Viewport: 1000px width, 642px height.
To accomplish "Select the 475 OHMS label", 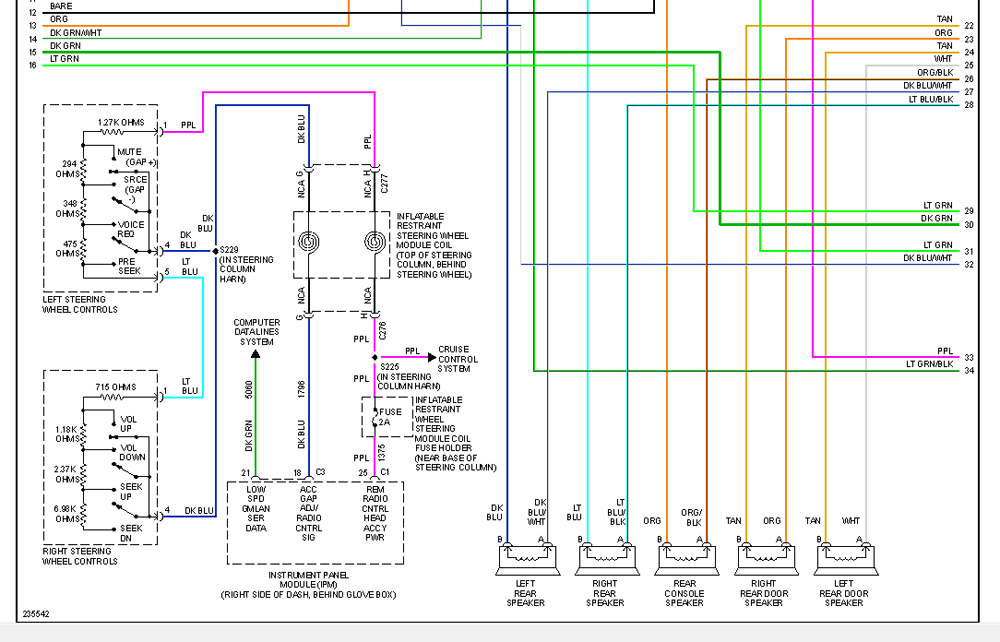I will (68, 249).
